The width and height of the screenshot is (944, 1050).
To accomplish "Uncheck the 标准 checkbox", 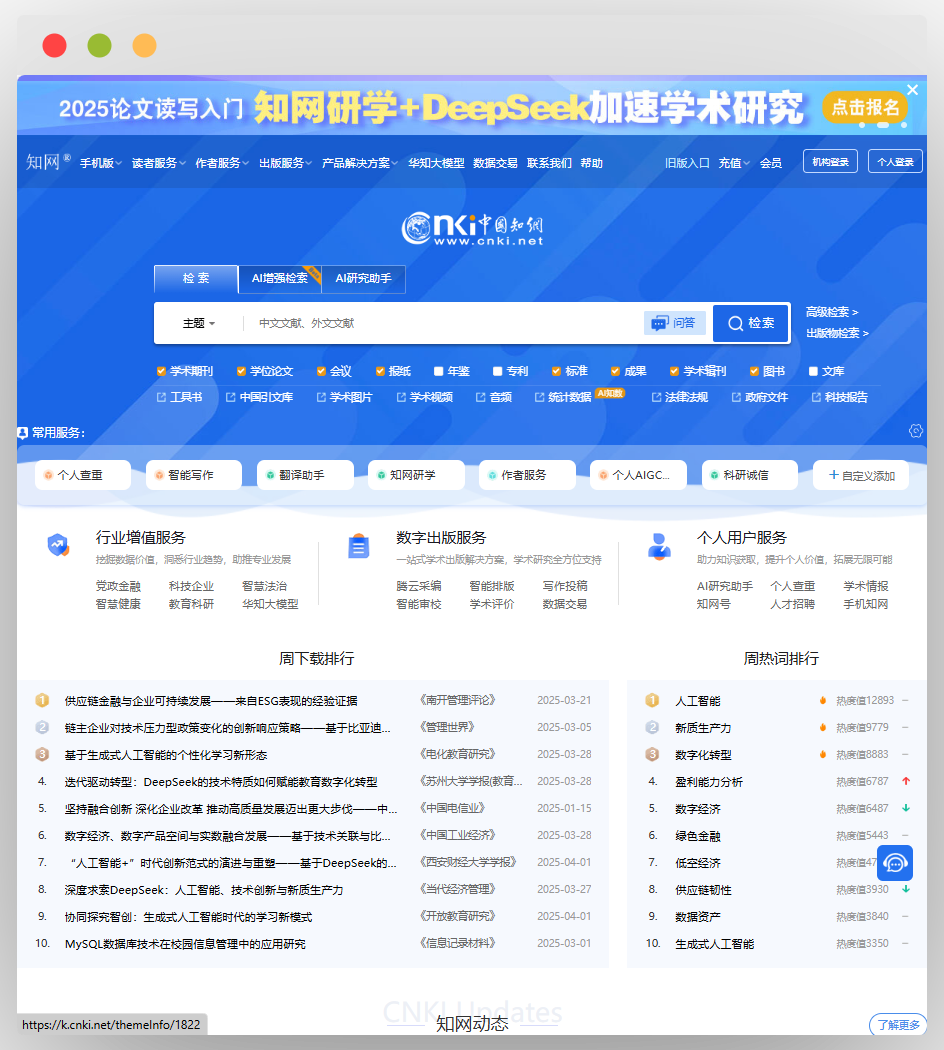I will (556, 371).
